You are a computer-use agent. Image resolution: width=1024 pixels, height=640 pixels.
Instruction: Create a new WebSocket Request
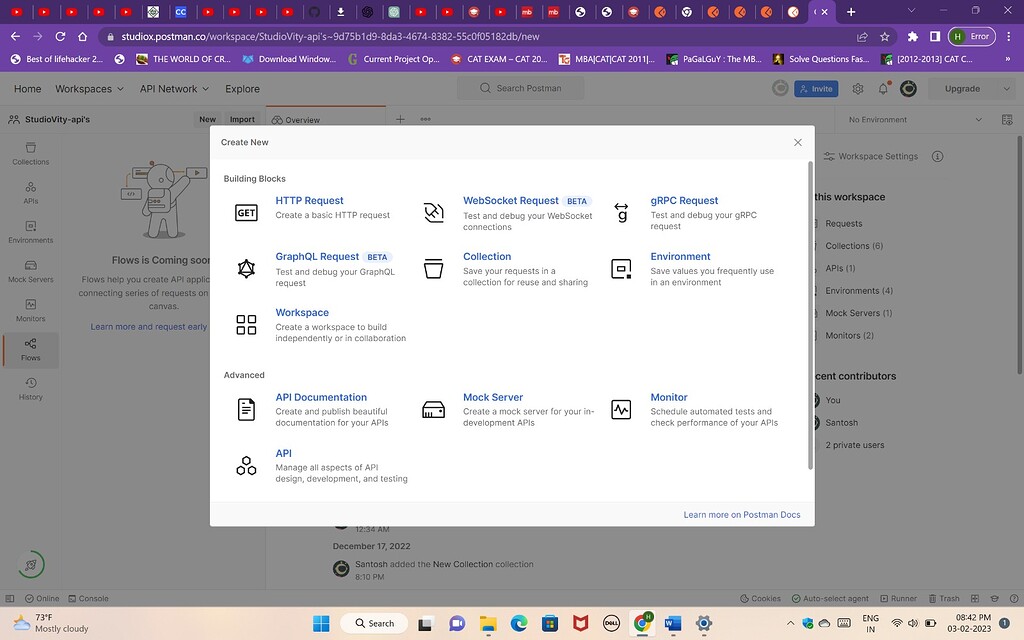tap(510, 200)
